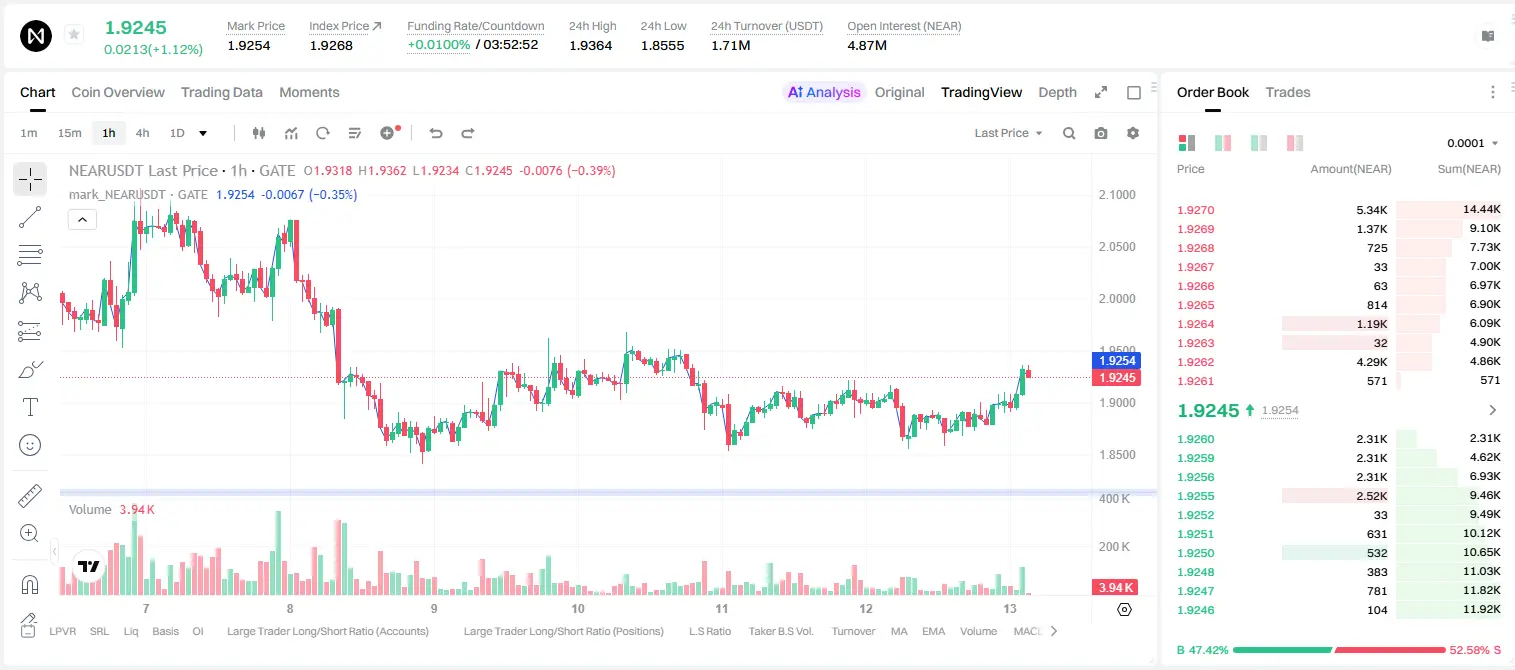This screenshot has height=670, width=1515.
Task: Click the AI Analysis button
Action: [823, 92]
